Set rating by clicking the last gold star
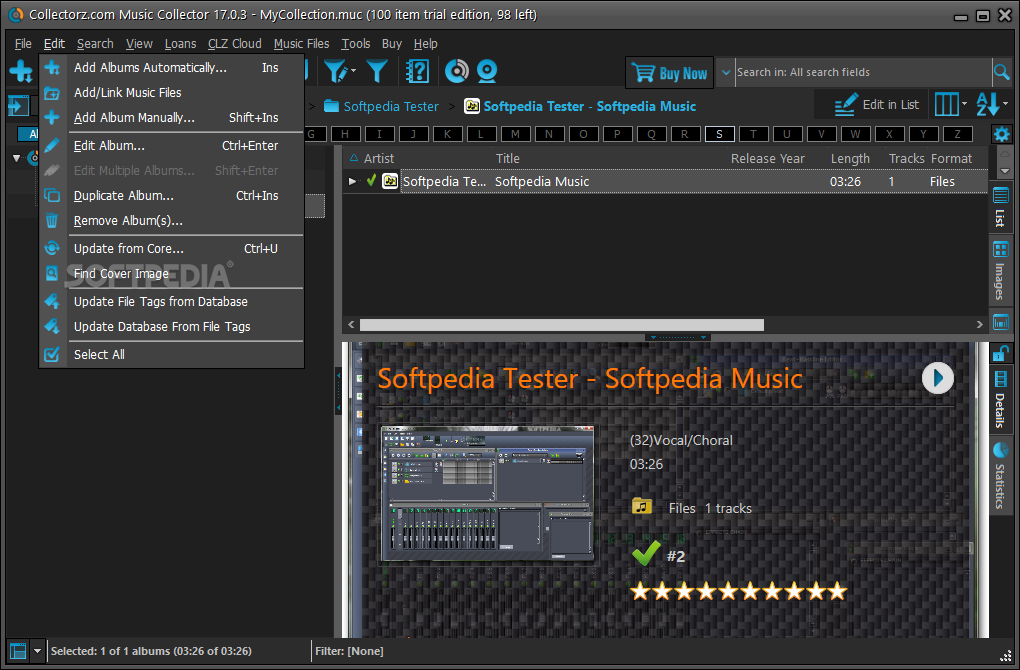1020x670 pixels. click(x=837, y=591)
